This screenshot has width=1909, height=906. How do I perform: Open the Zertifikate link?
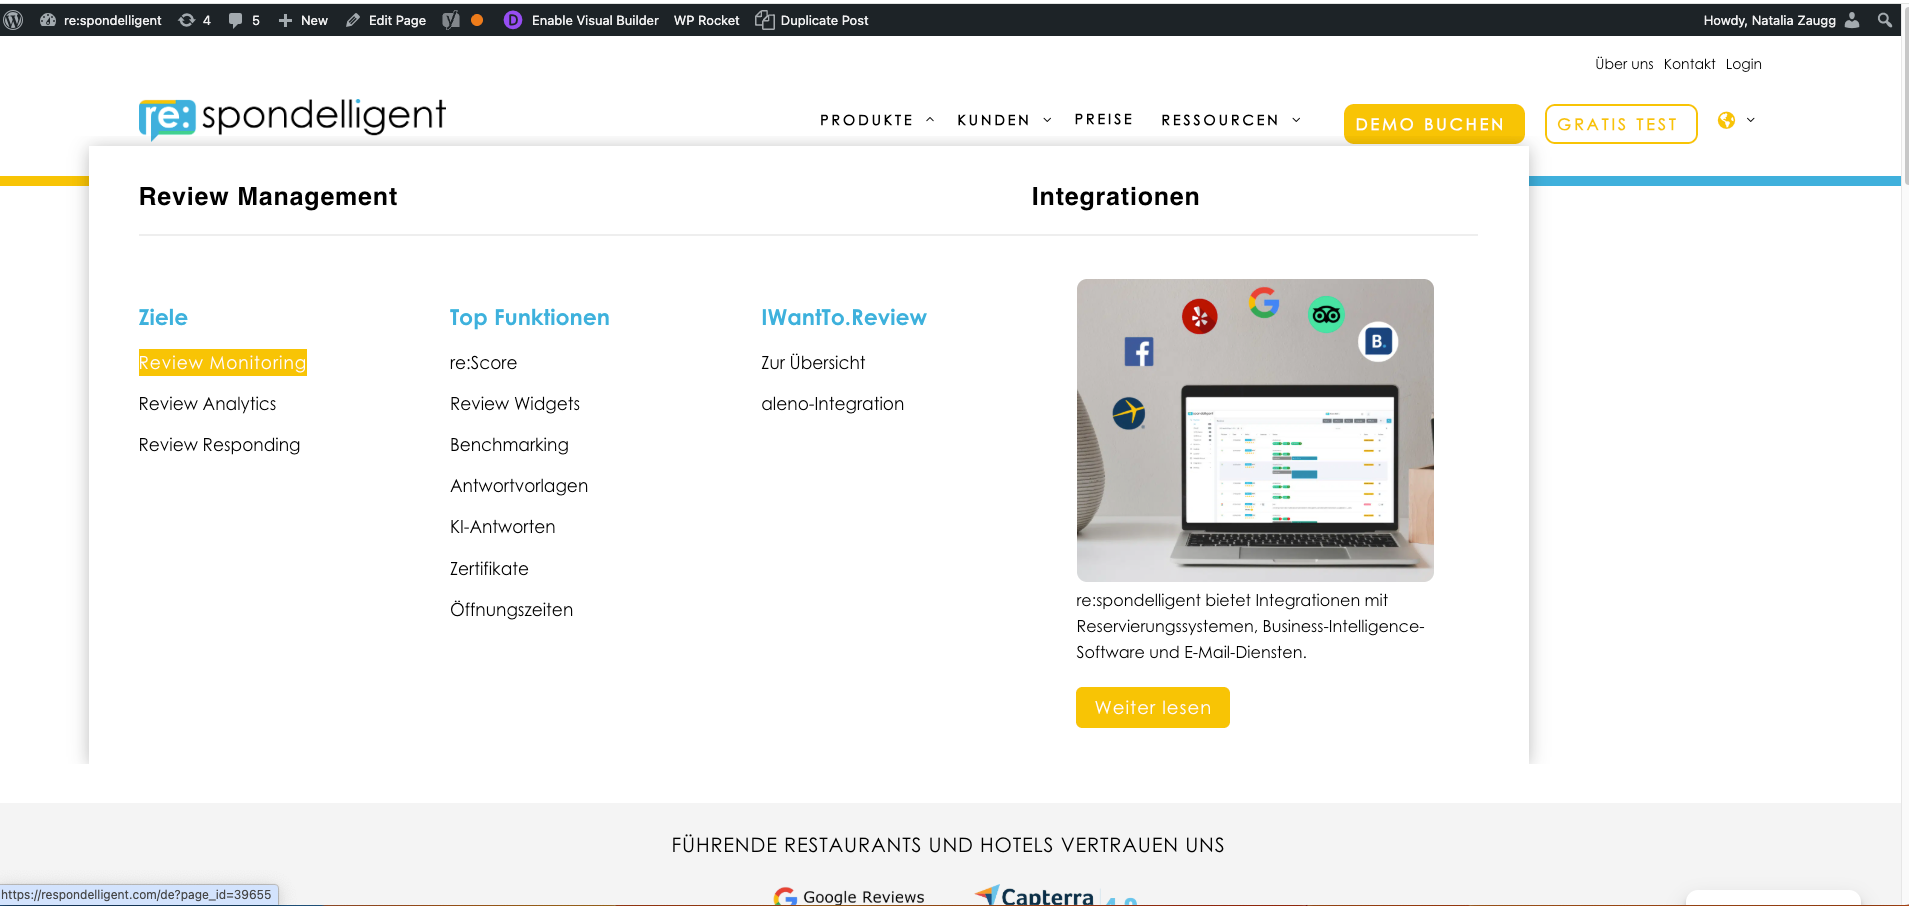tap(489, 569)
